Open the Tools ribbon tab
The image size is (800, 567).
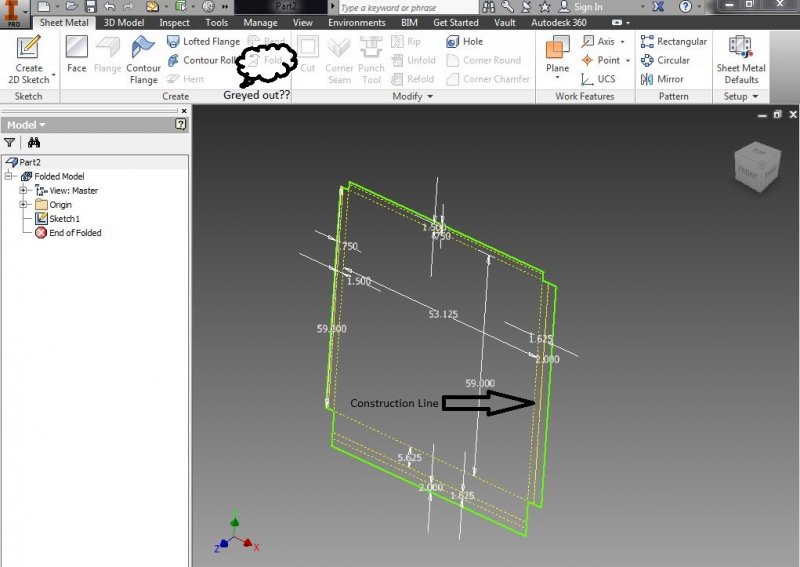point(217,22)
